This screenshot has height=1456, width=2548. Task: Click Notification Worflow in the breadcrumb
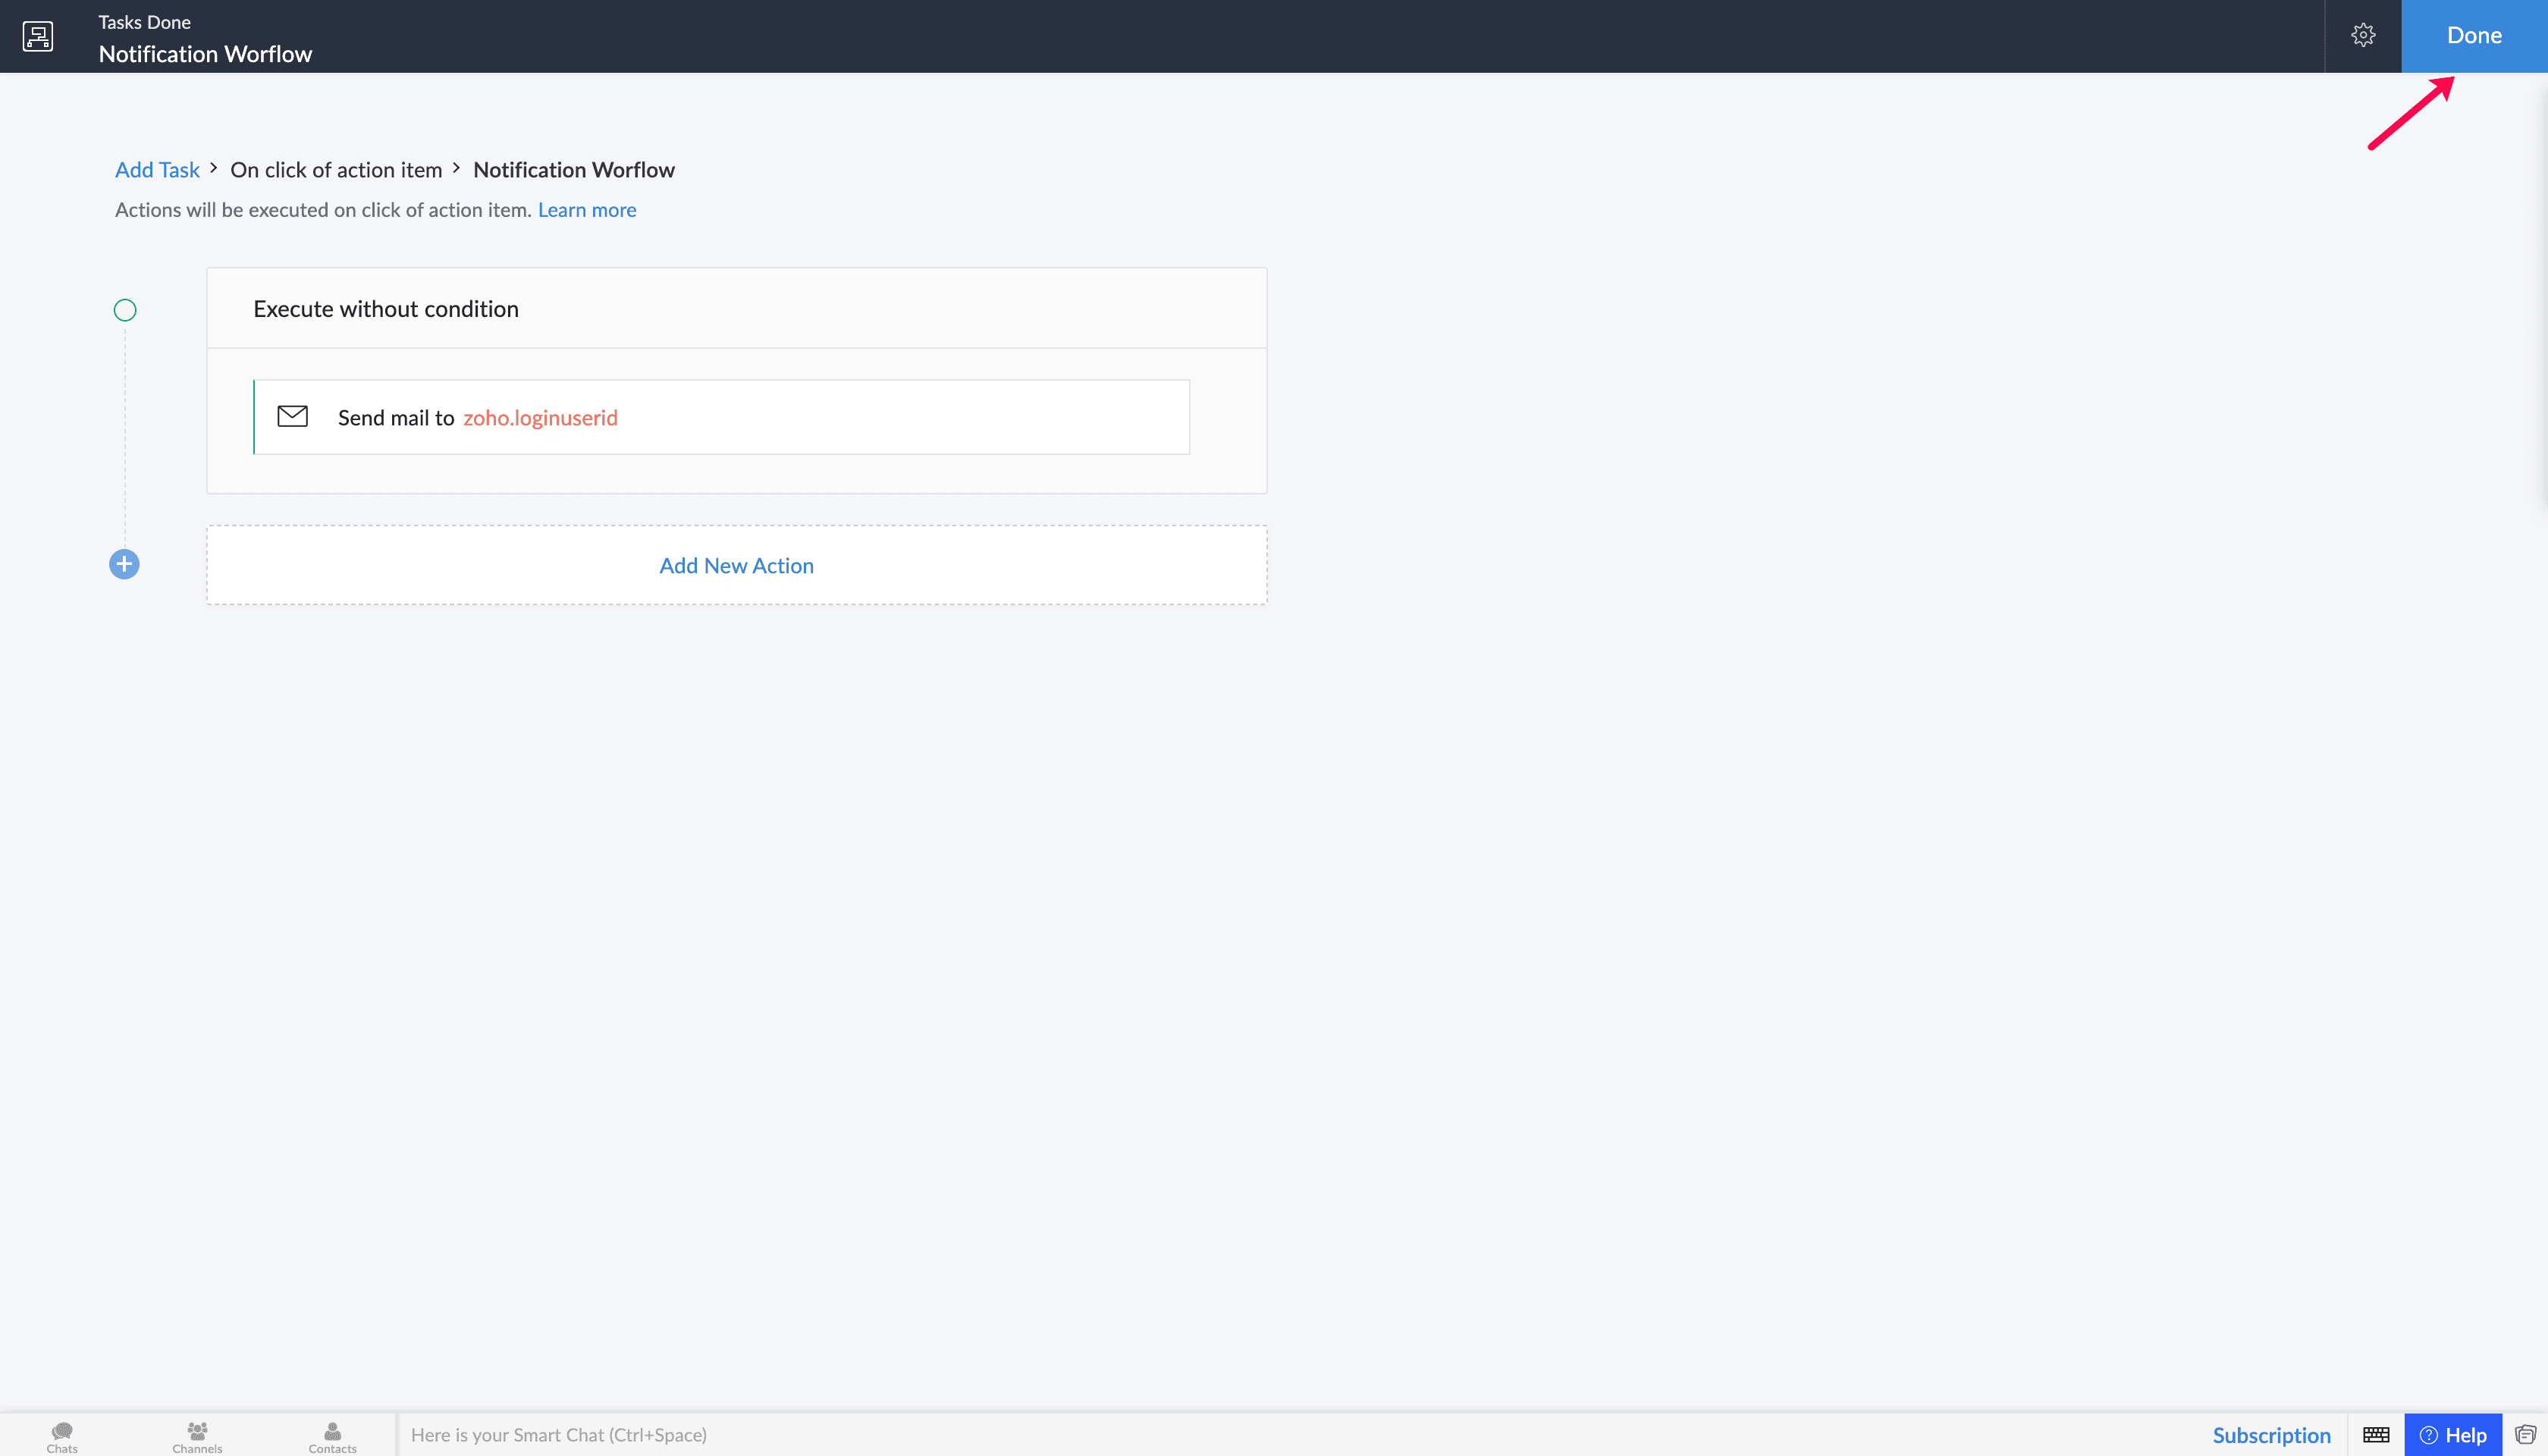pyautogui.click(x=574, y=170)
